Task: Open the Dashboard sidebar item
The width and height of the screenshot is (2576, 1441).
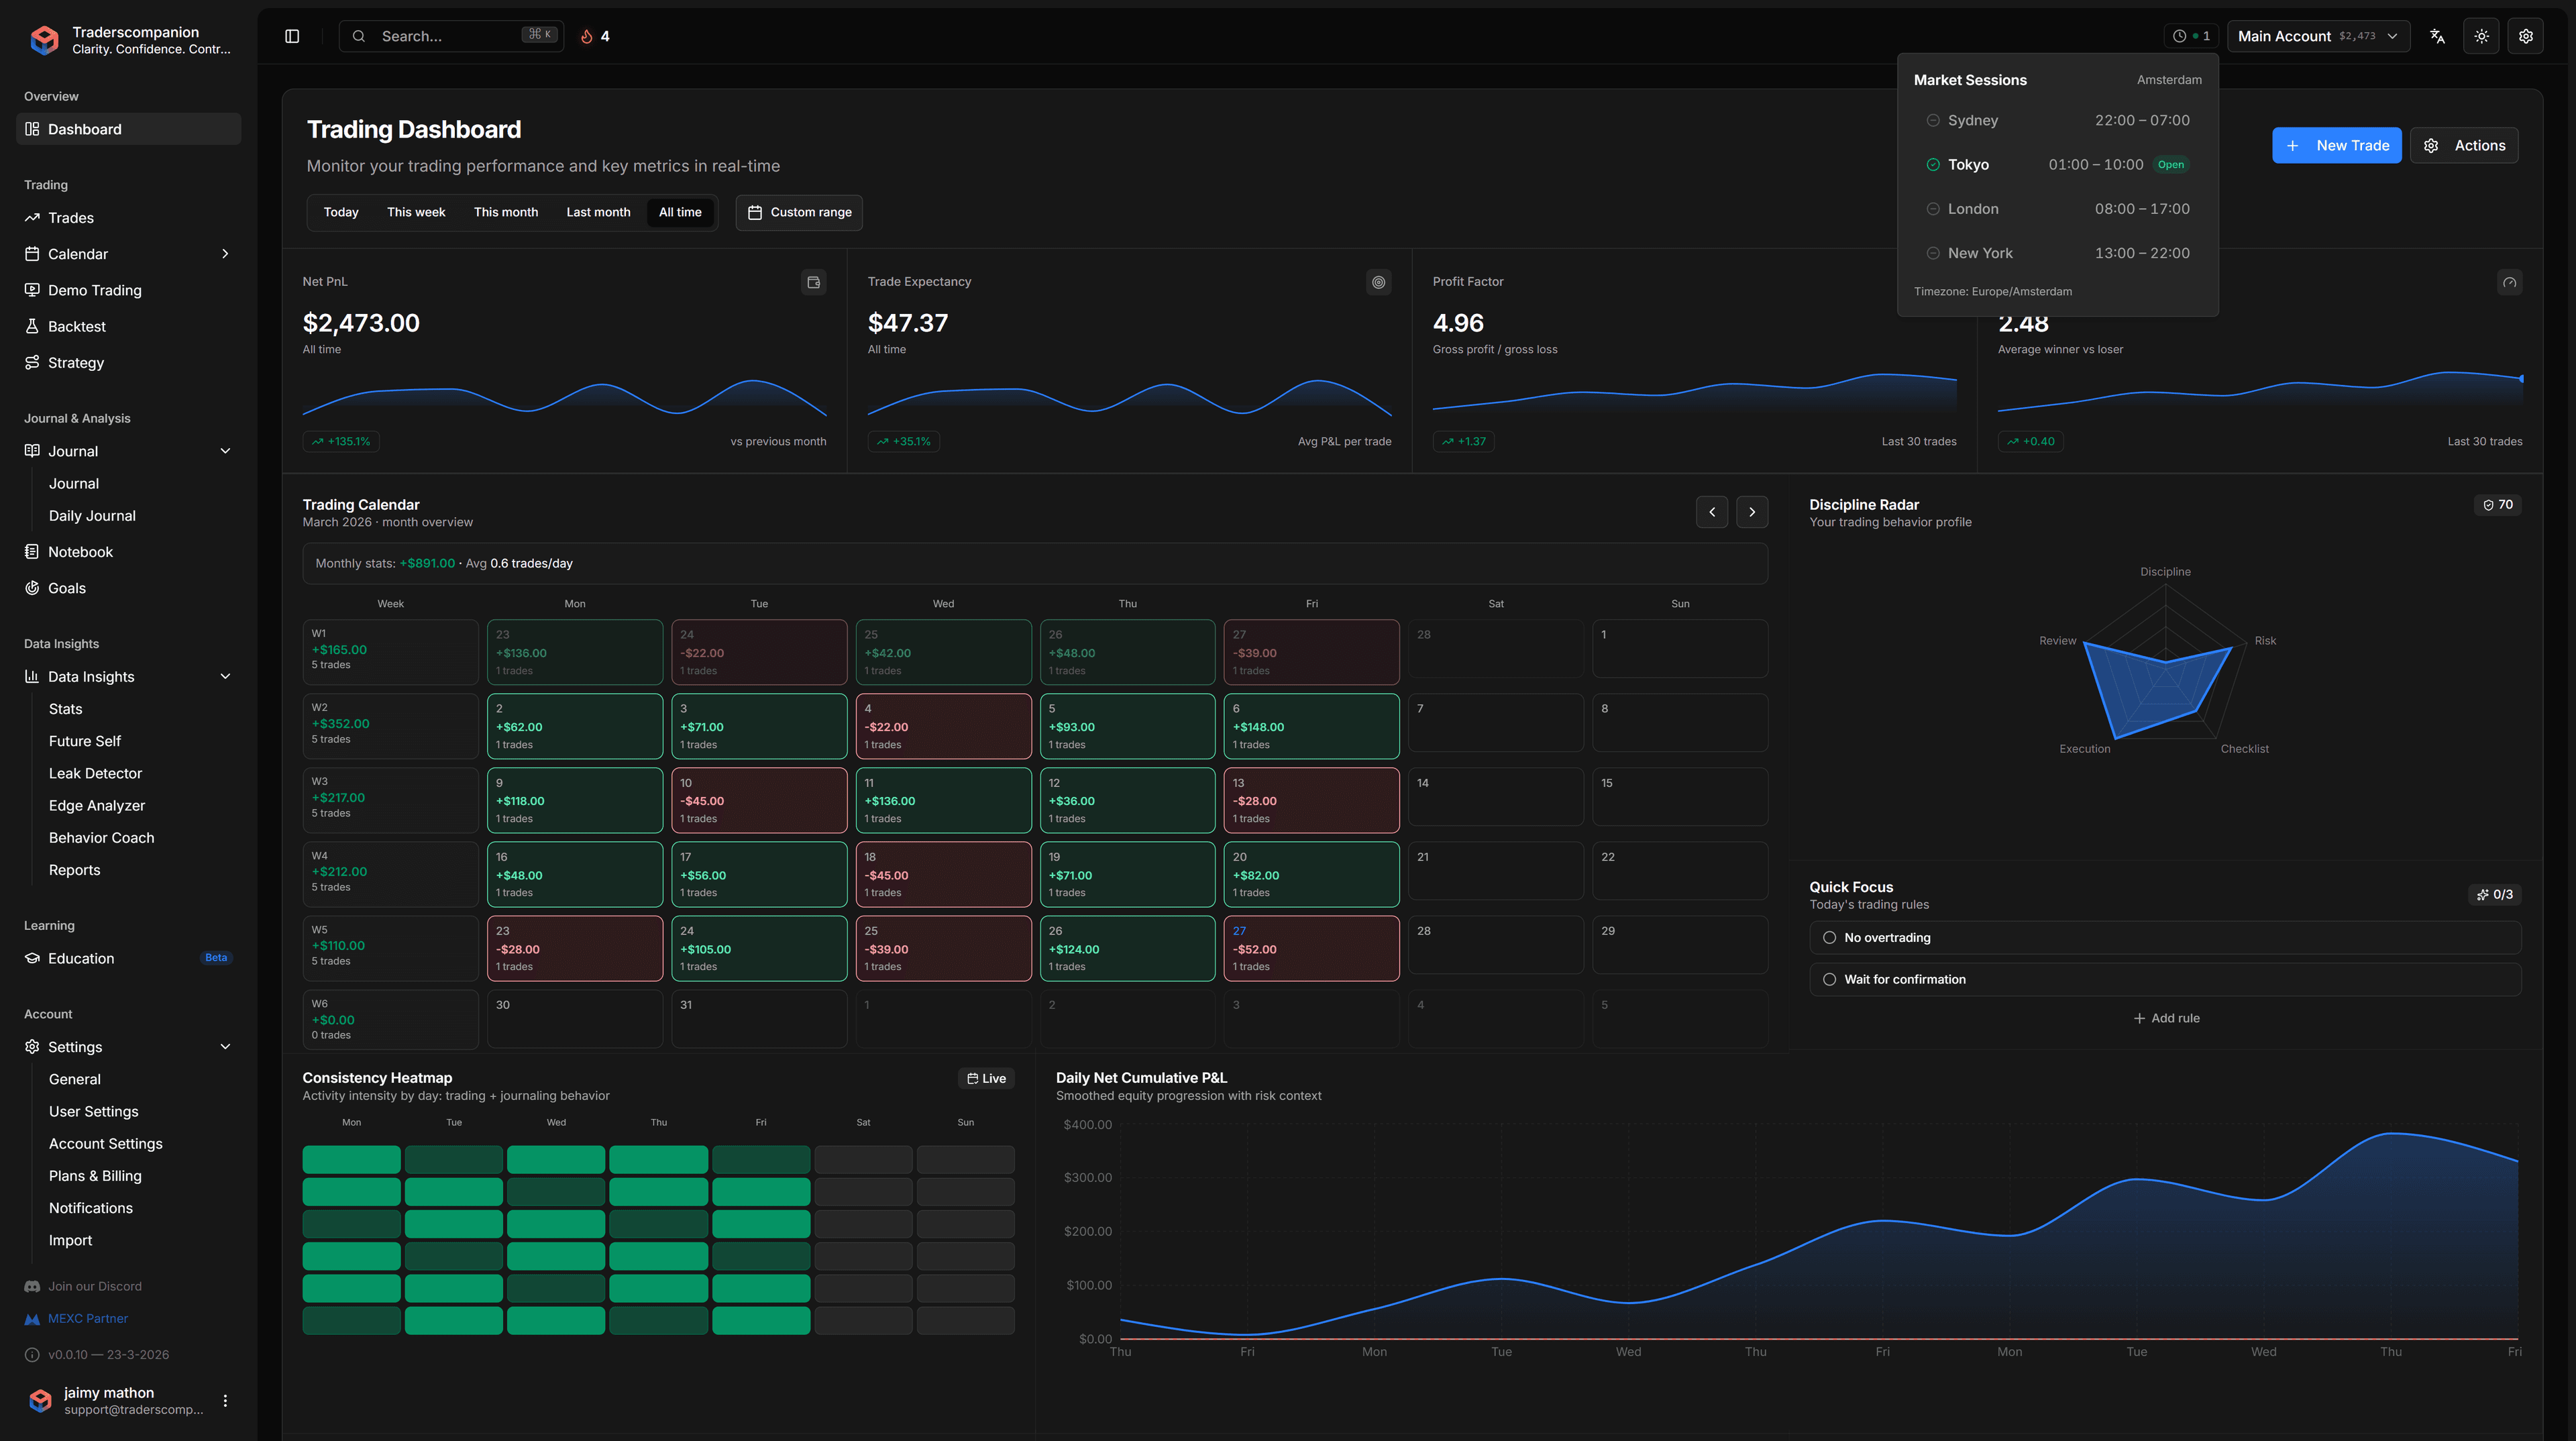Action: coord(128,129)
